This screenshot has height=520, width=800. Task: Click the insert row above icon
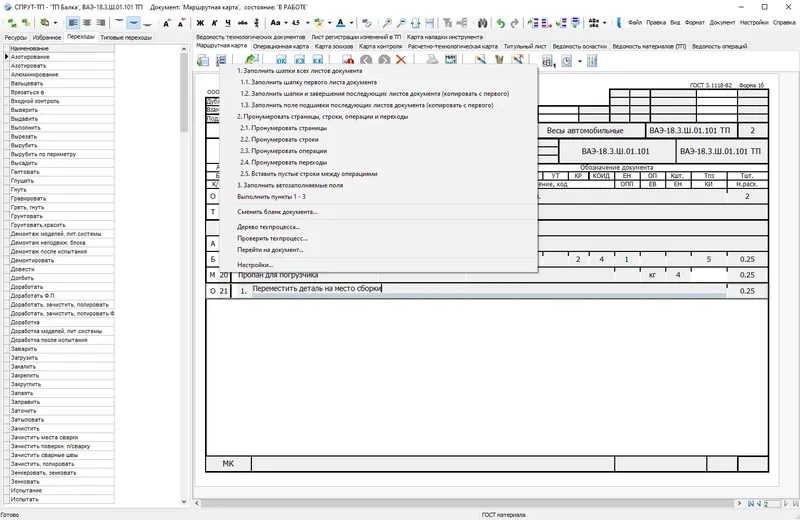click(533, 23)
